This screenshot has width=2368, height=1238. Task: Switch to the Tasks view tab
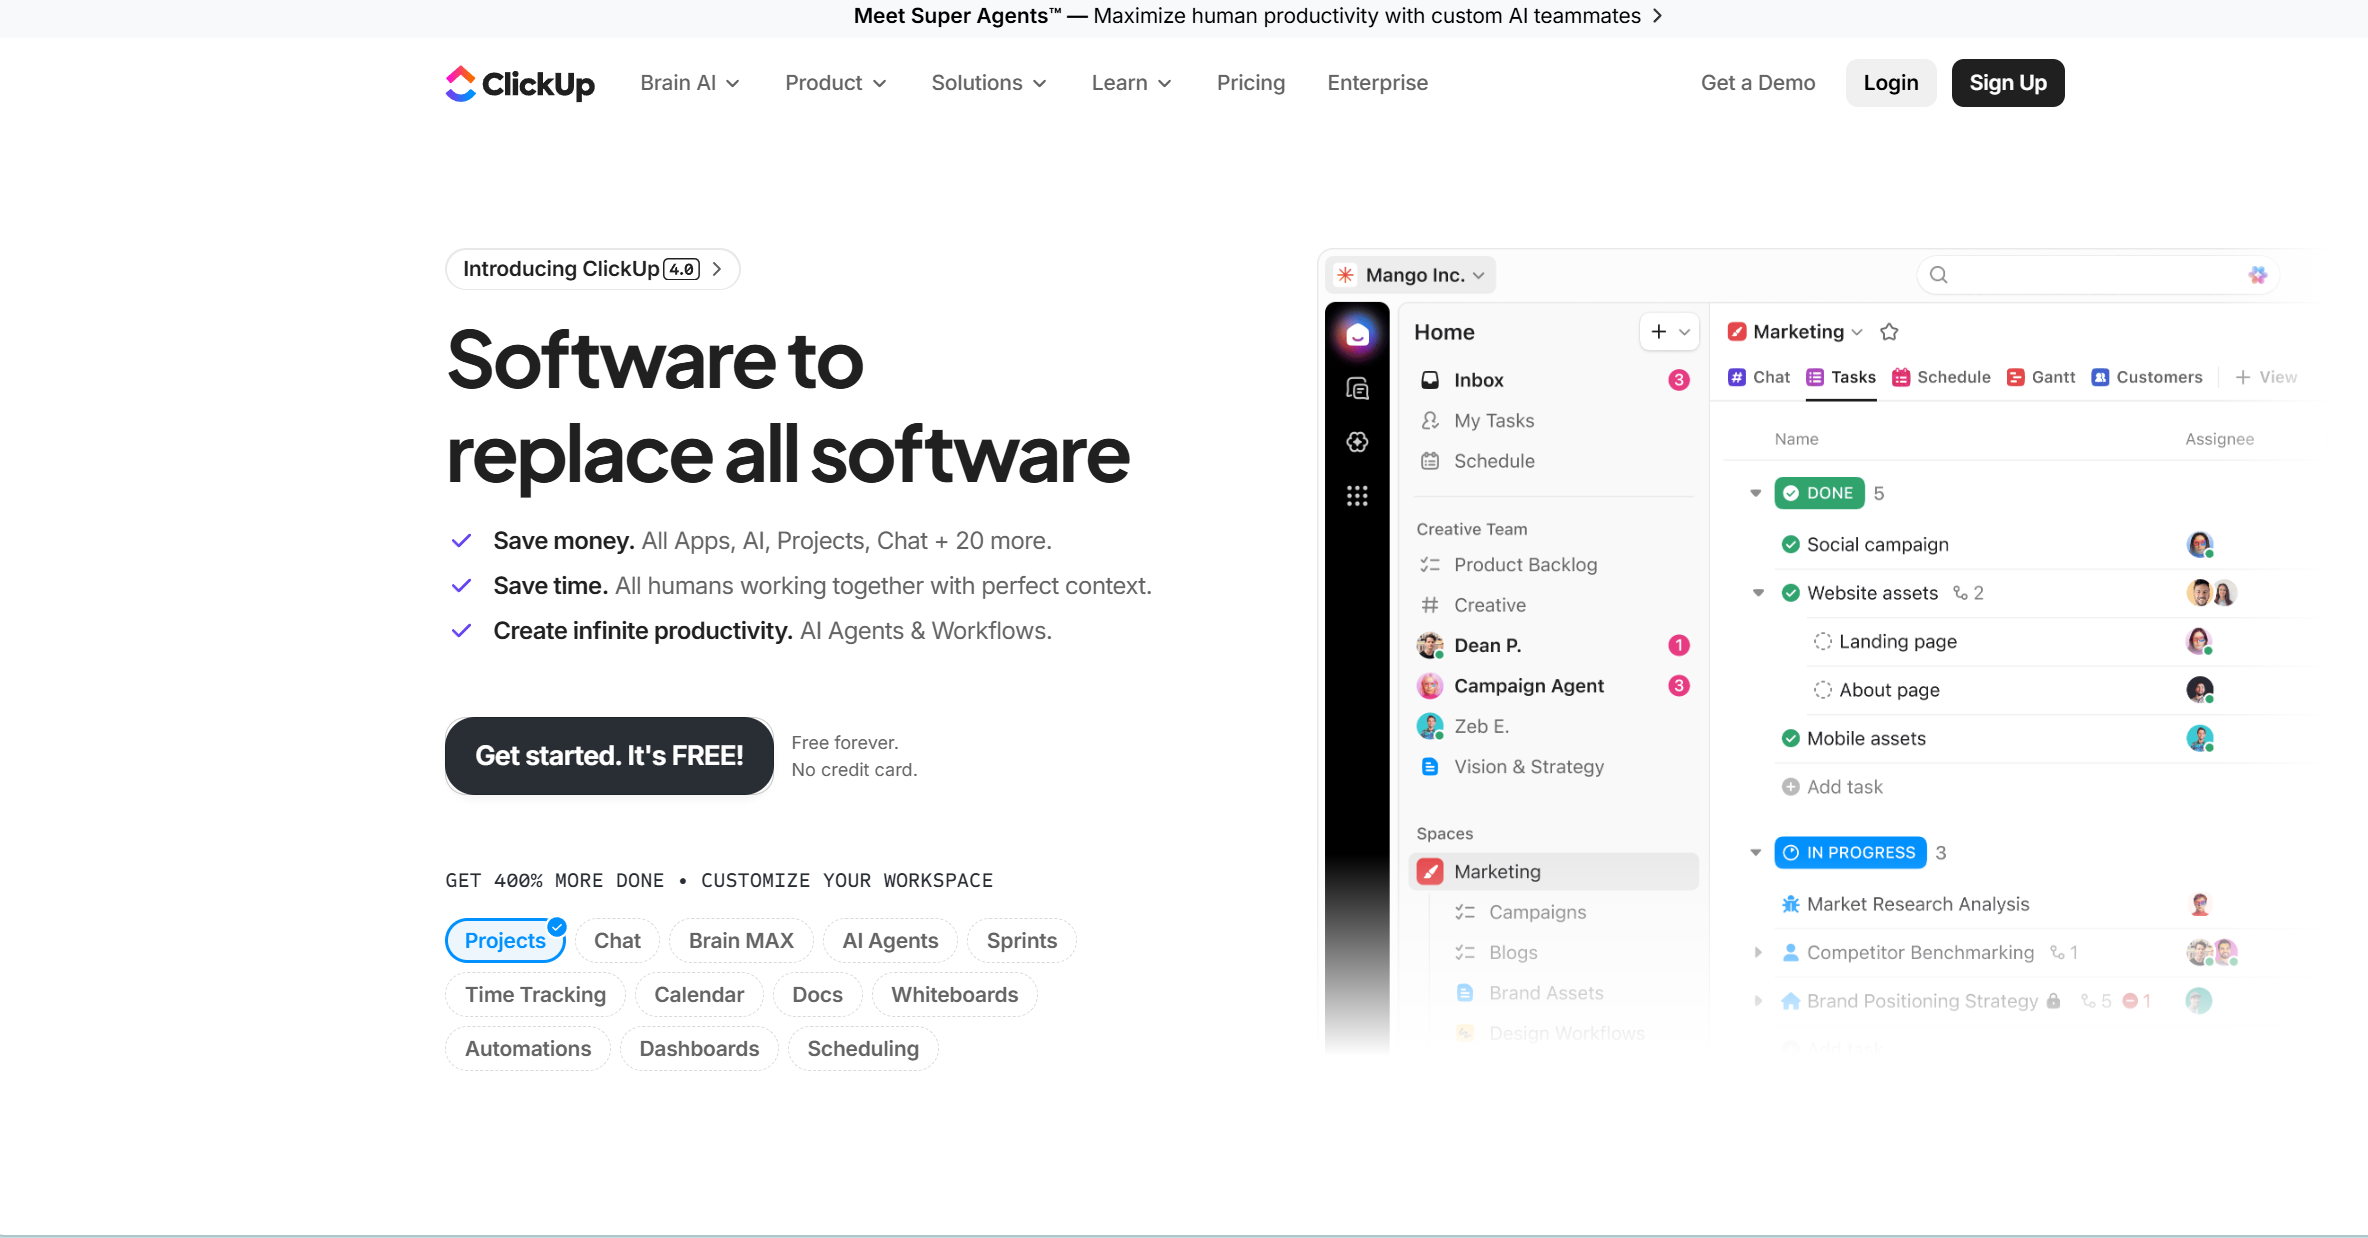[x=1841, y=378]
